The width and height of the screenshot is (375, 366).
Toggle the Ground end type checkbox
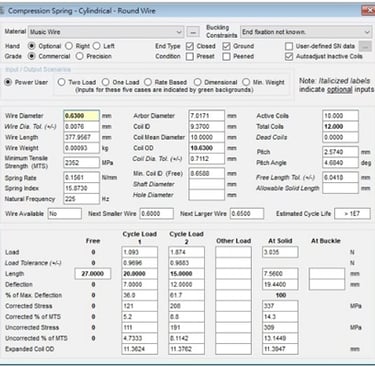226,46
